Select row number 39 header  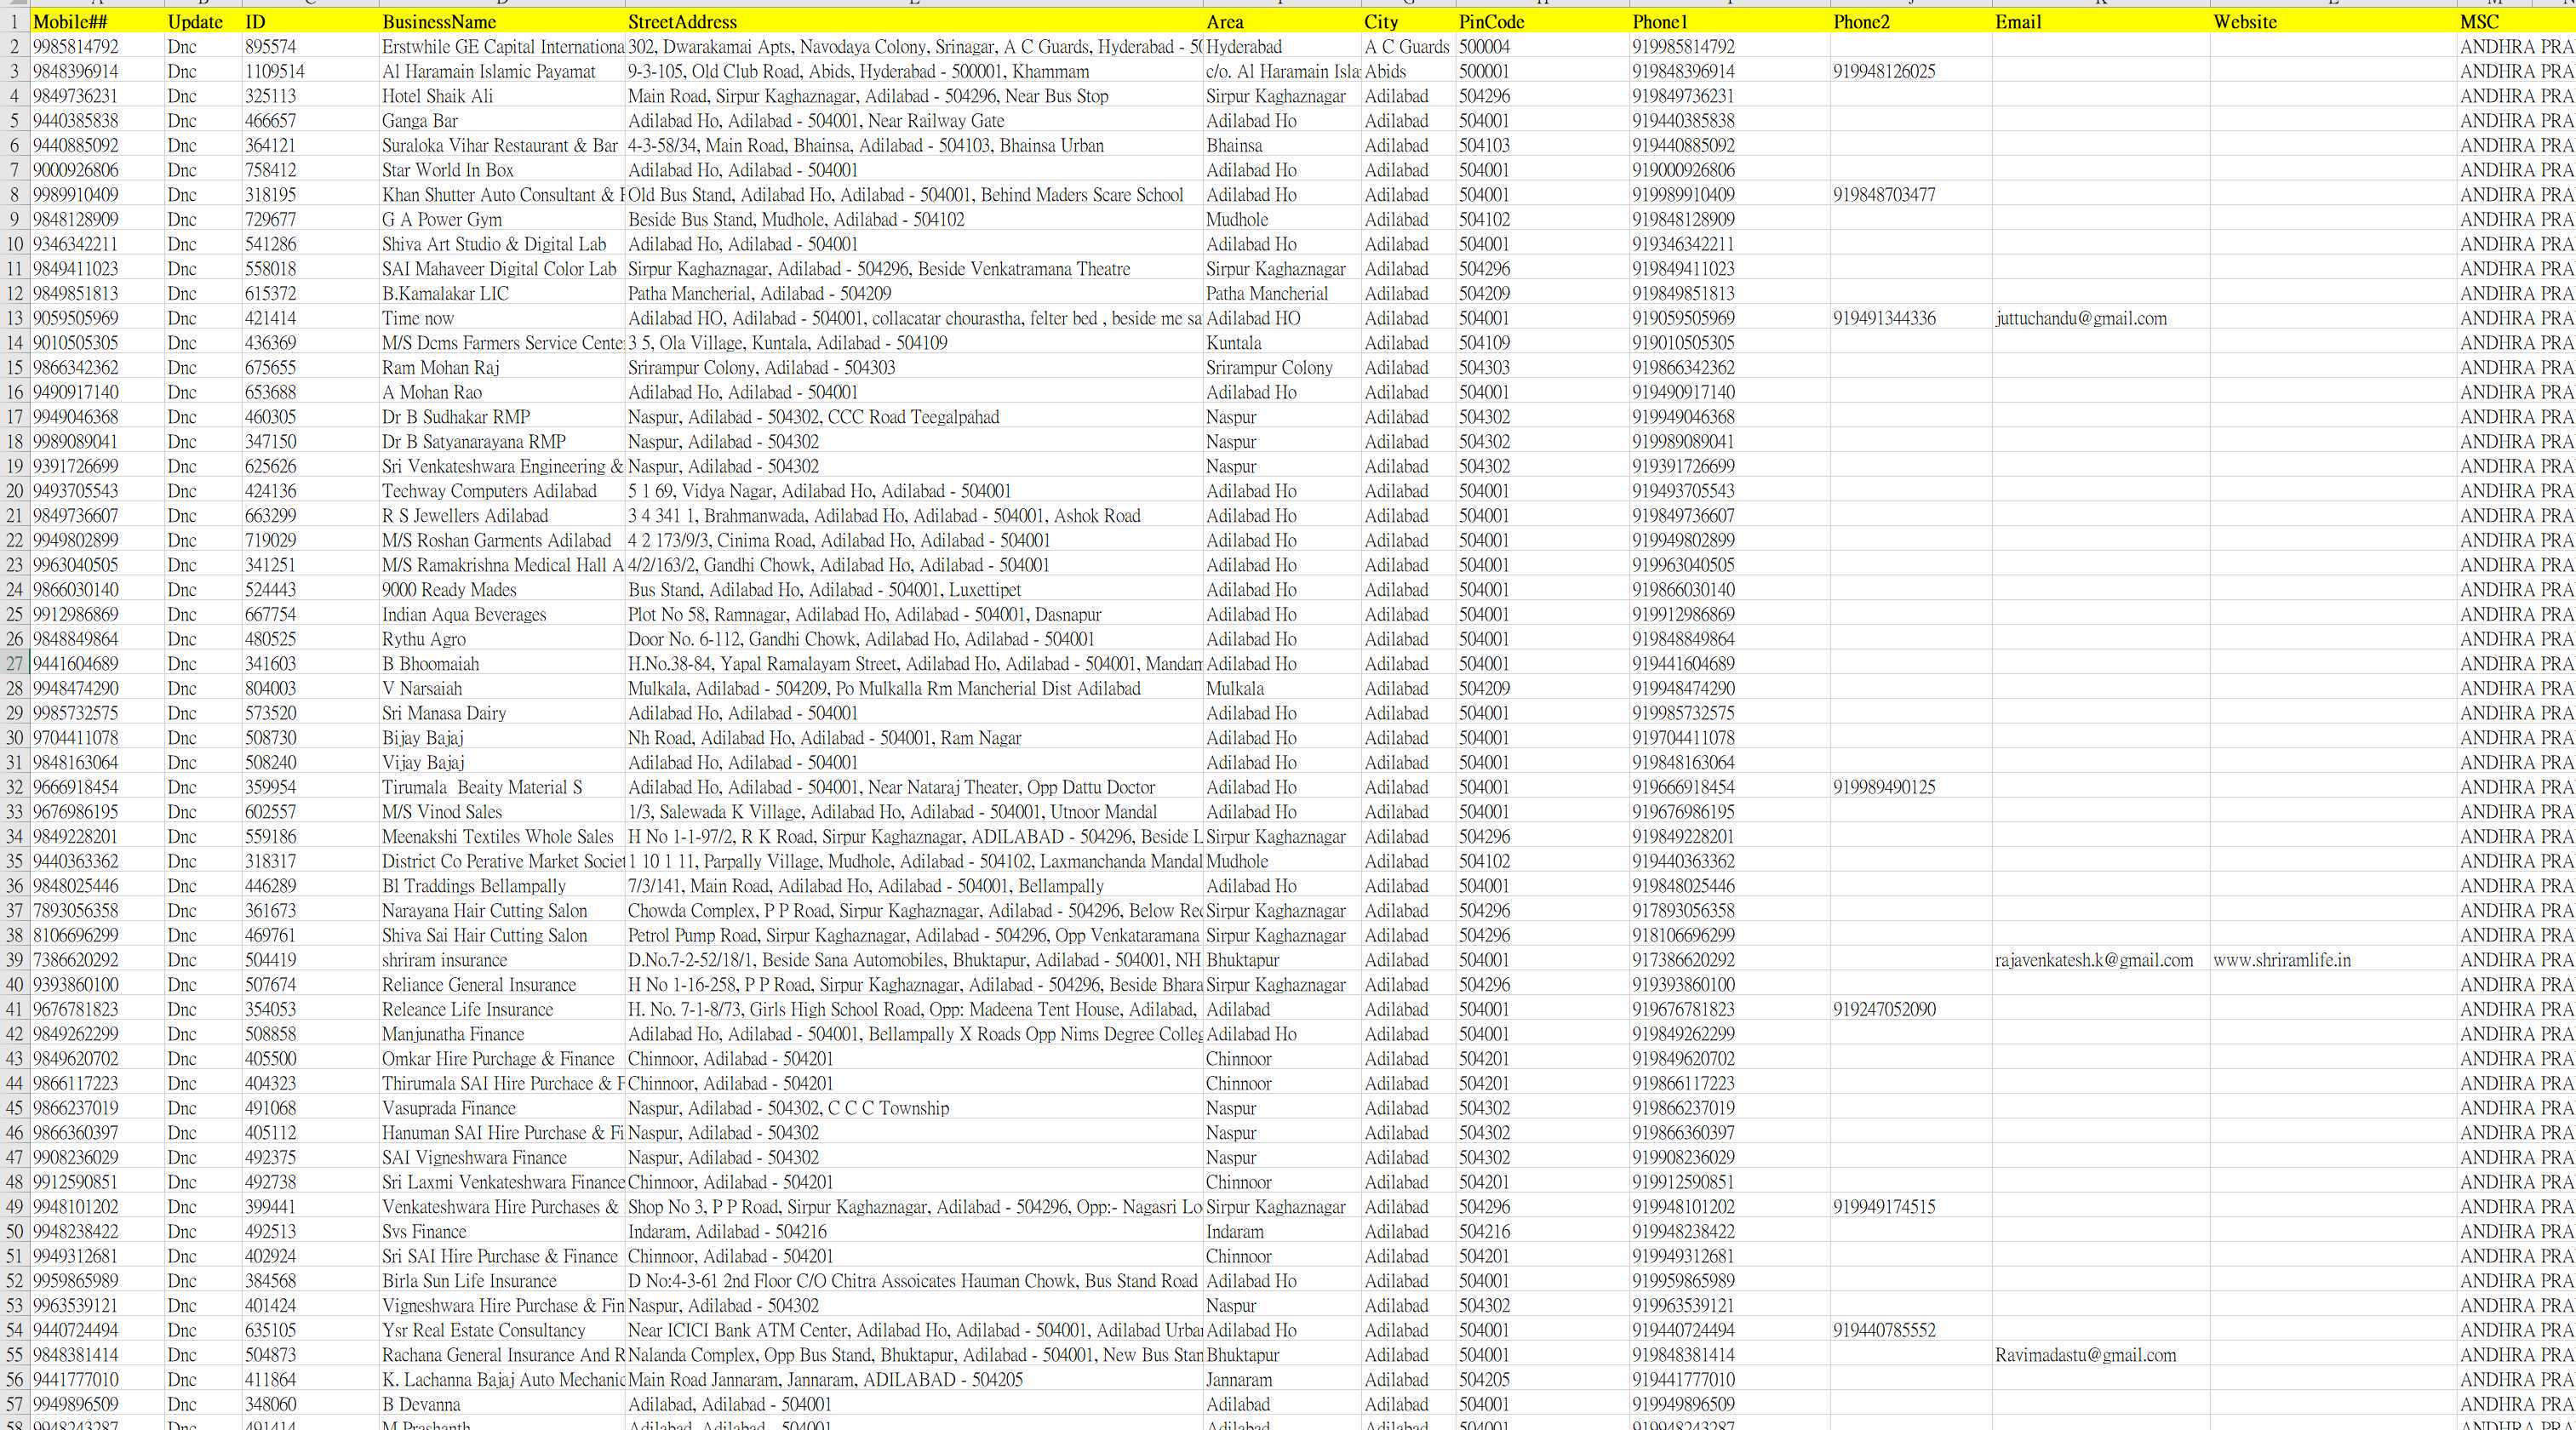tap(15, 960)
